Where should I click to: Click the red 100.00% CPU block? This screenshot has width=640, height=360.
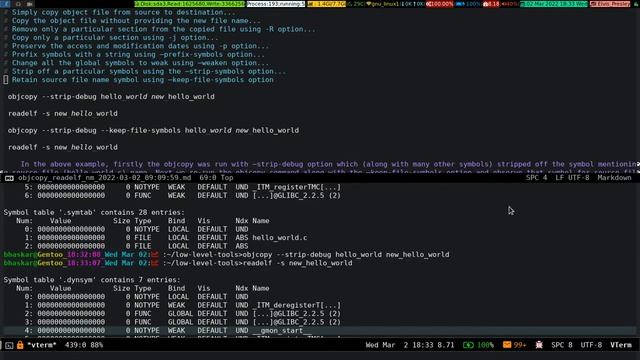440,4
